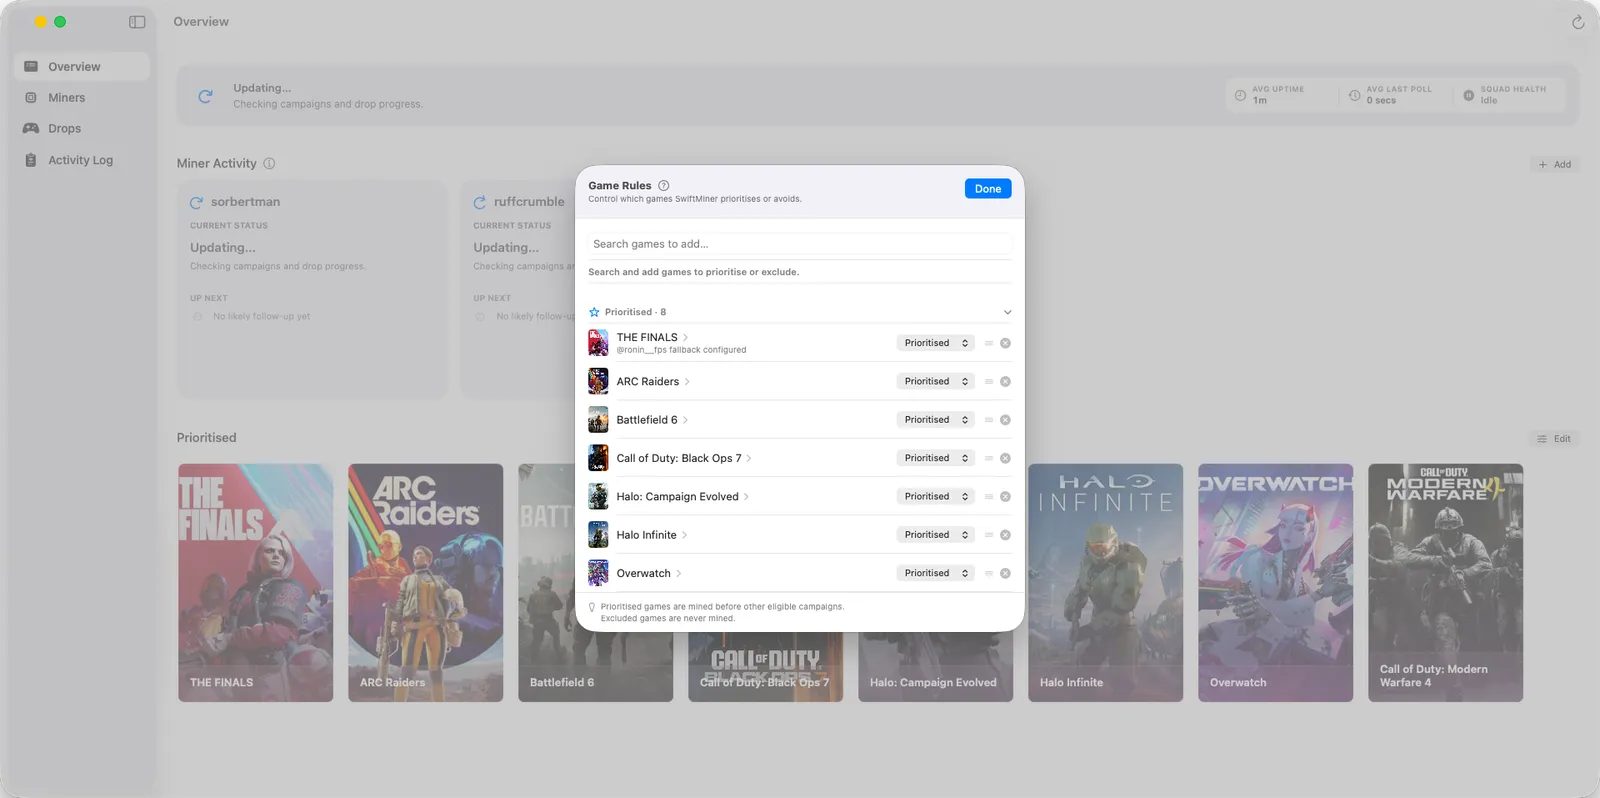Viewport: 1600px width, 798px height.
Task: Click the AVG LAST POLL stat
Action: tap(1390, 95)
